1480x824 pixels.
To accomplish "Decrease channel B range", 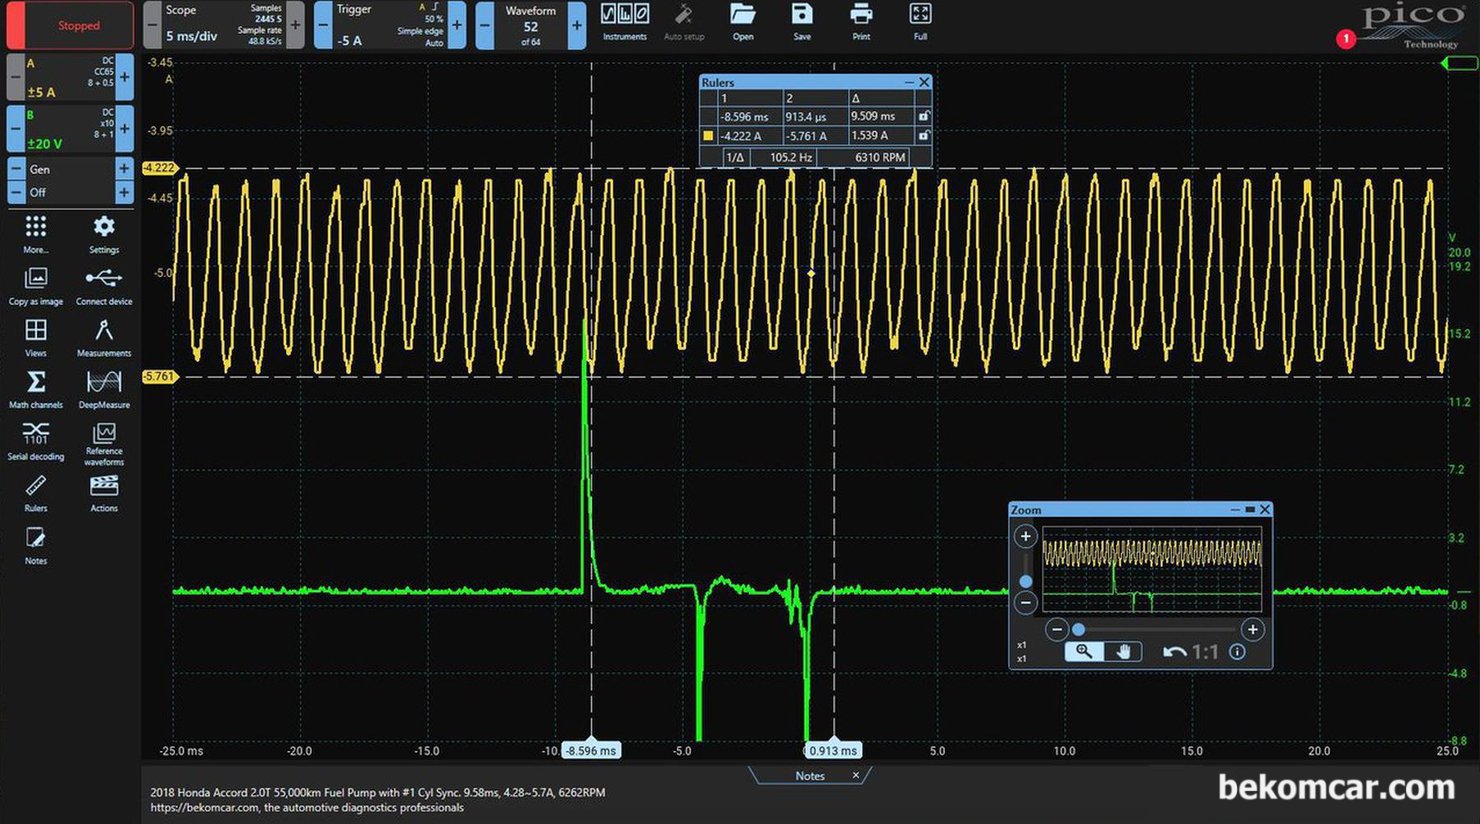I will coord(16,129).
